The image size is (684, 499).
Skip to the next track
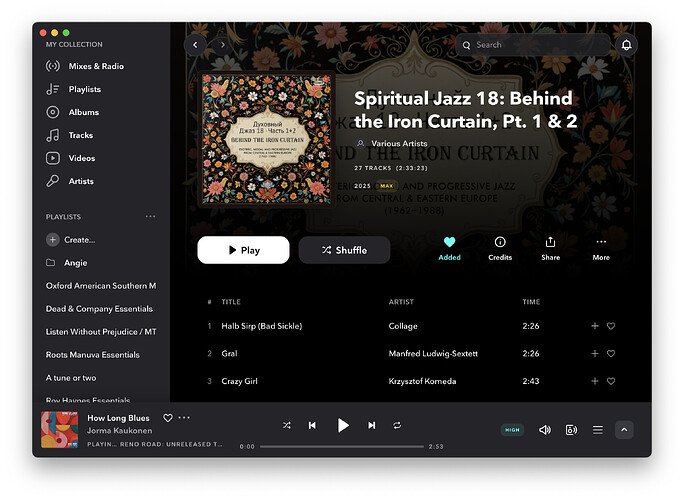[372, 425]
